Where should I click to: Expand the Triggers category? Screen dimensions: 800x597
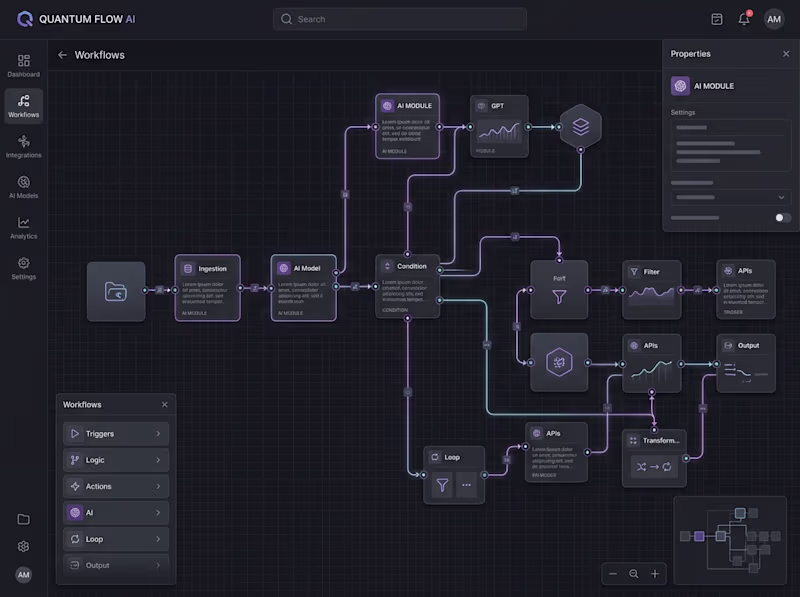tap(116, 434)
